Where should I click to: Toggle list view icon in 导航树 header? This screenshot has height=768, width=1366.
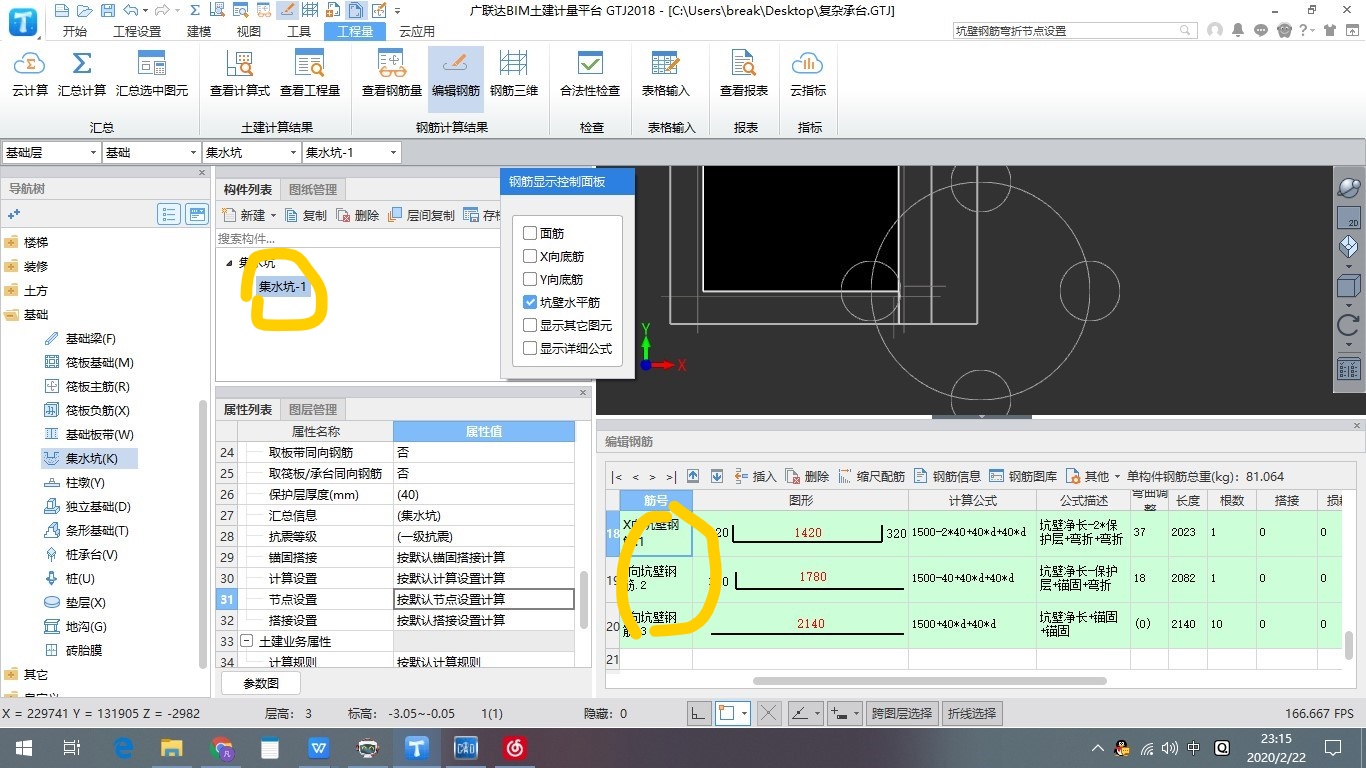(x=169, y=214)
